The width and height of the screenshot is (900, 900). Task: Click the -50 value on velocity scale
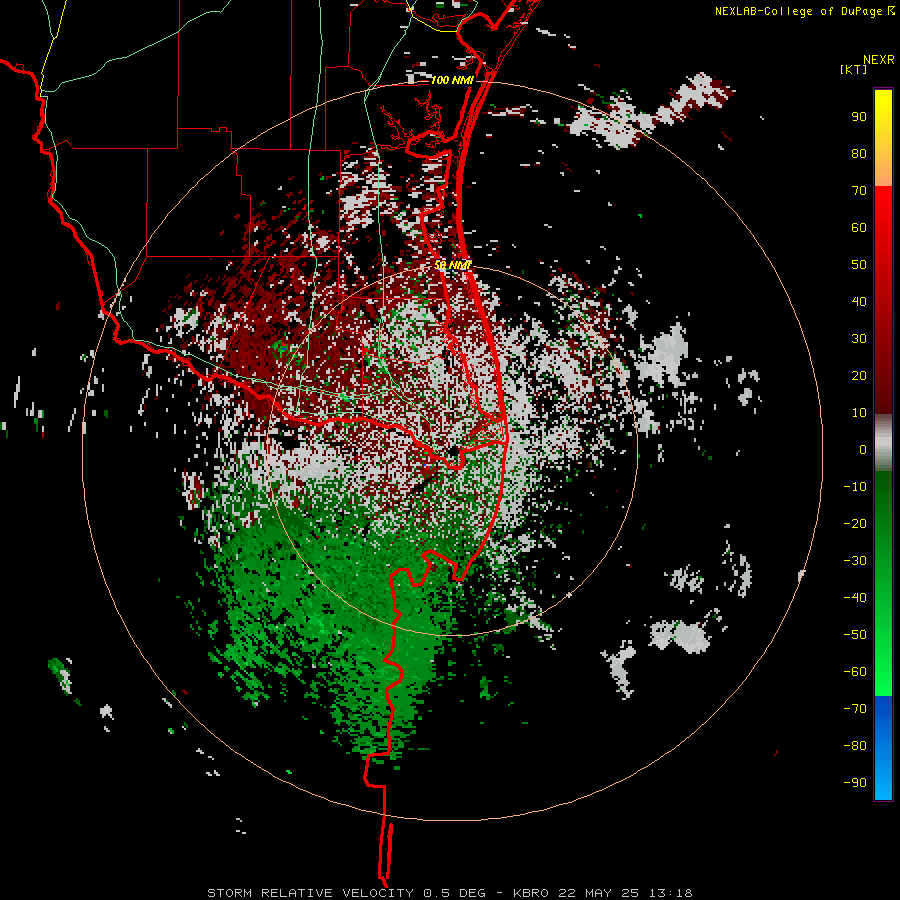point(855,635)
